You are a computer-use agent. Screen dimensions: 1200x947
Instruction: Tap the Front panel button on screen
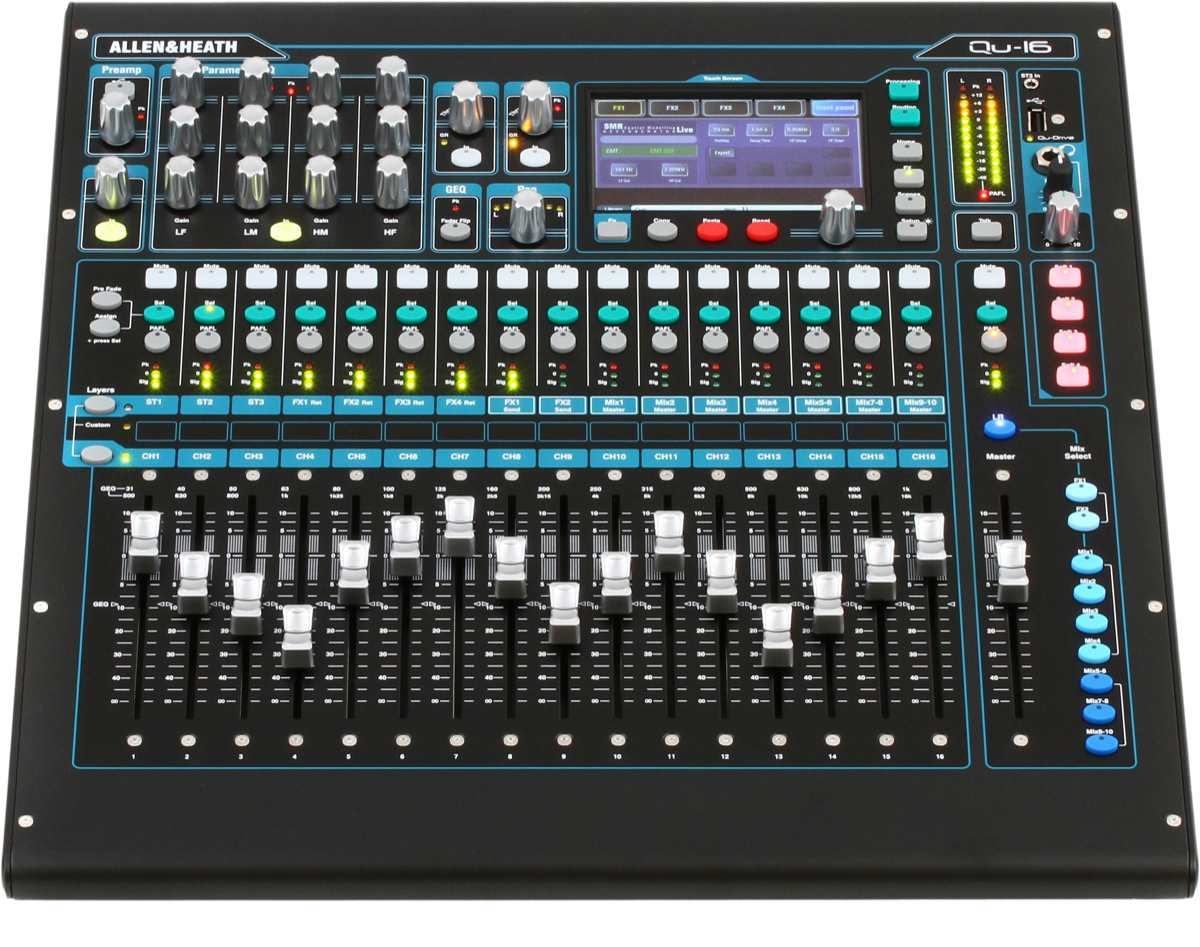[x=835, y=107]
